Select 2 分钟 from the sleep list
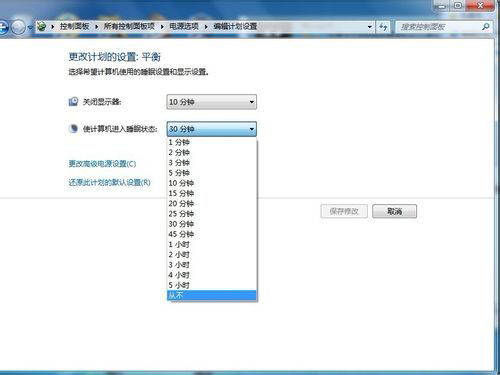 pos(212,153)
